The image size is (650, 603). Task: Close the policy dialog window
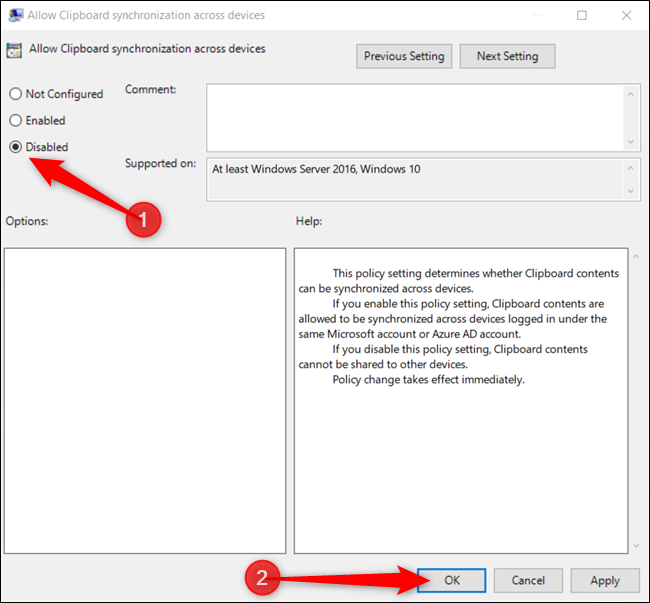point(626,15)
